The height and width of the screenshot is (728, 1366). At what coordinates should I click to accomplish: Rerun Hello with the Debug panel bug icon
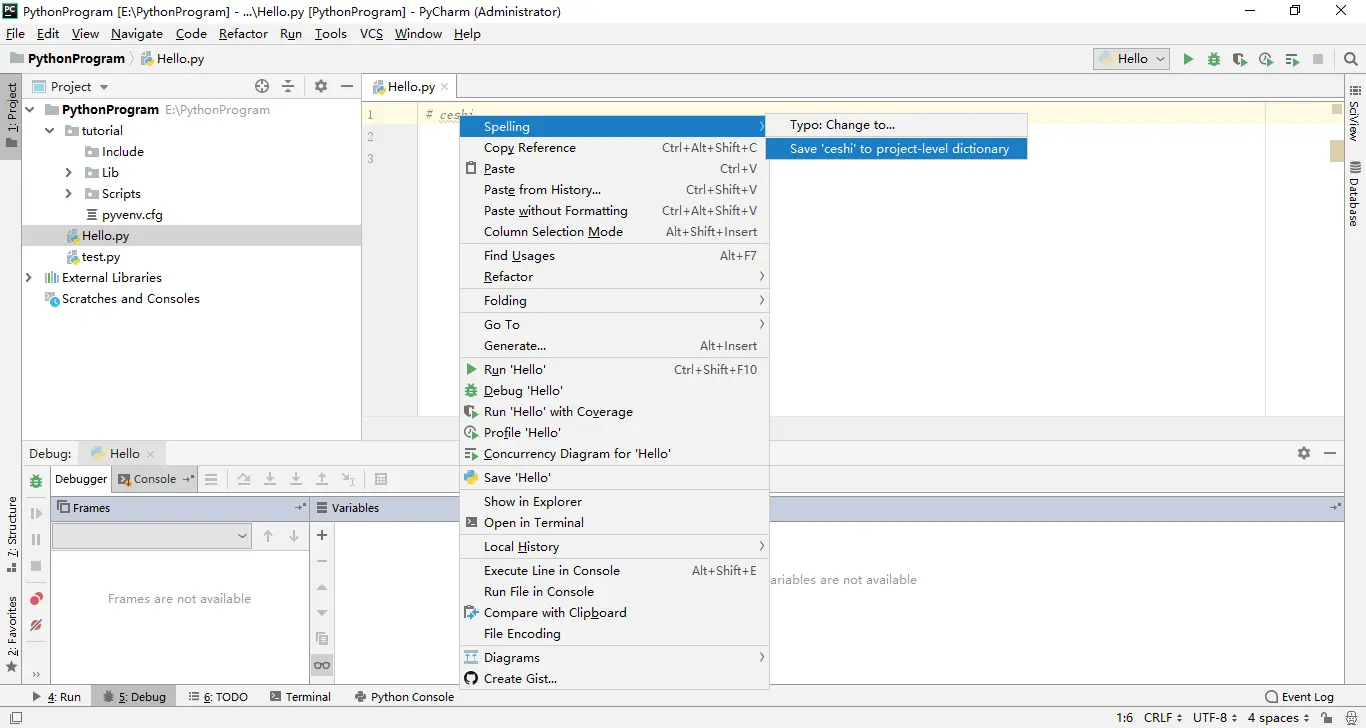point(36,481)
